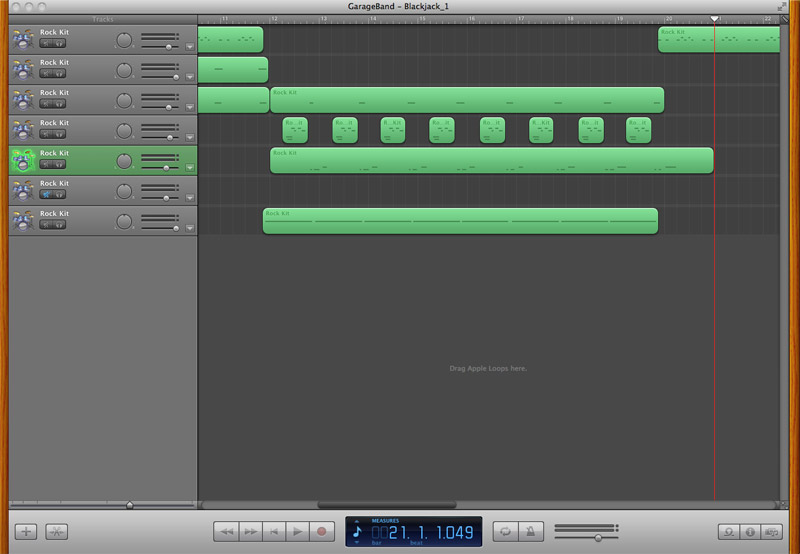
Task: Mute the selected green Rock Kit track
Action: (46, 164)
